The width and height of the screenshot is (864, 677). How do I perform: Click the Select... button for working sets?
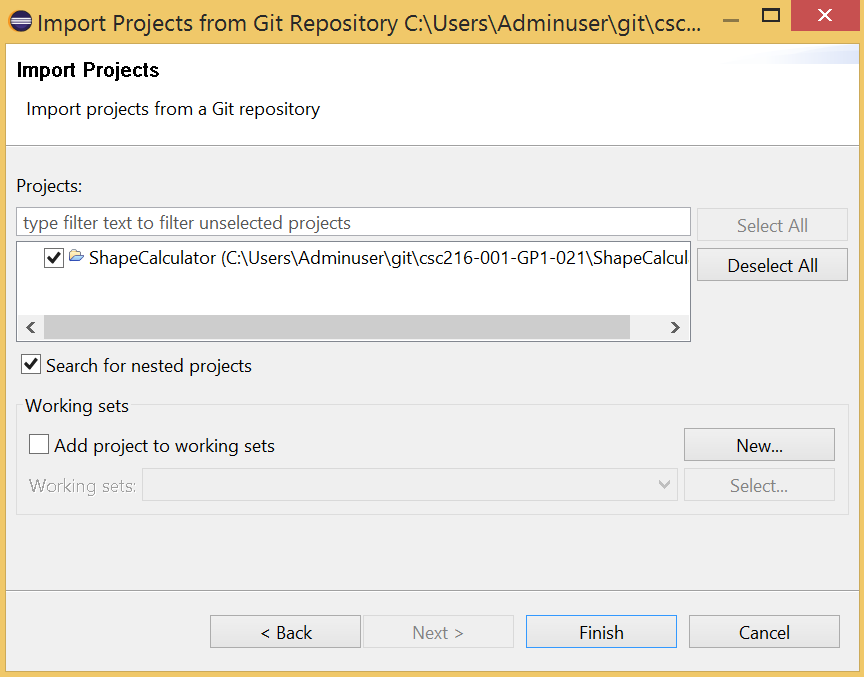759,485
